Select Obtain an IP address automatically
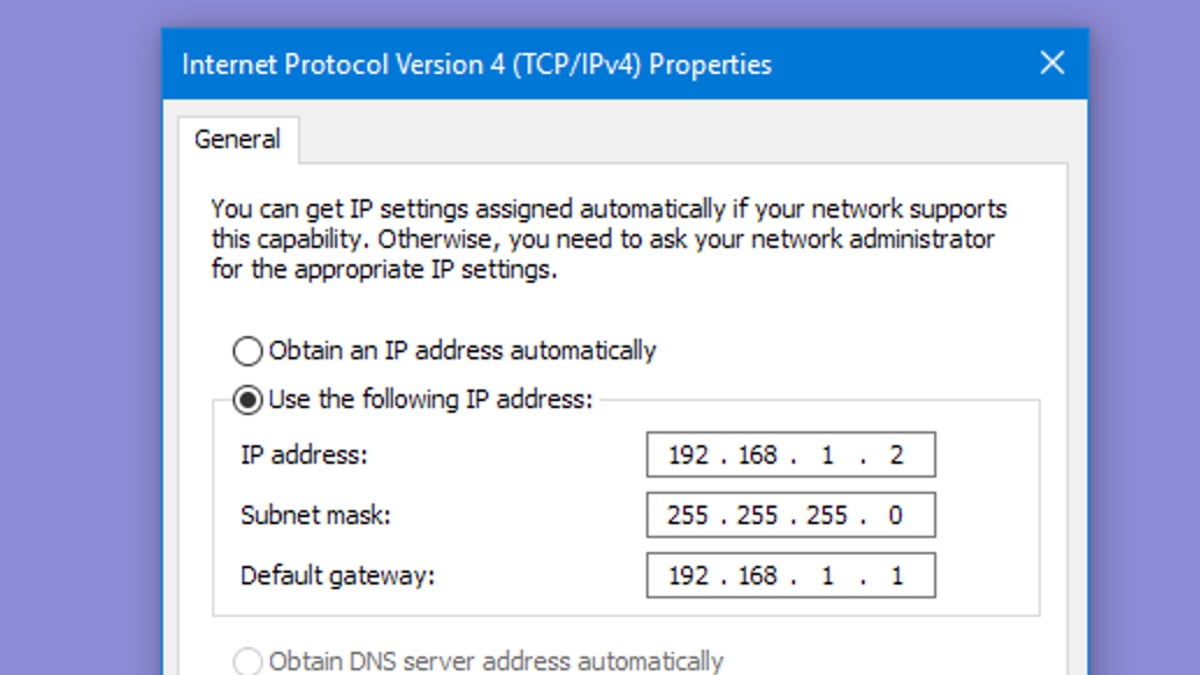The width and height of the screenshot is (1200, 675). point(247,351)
